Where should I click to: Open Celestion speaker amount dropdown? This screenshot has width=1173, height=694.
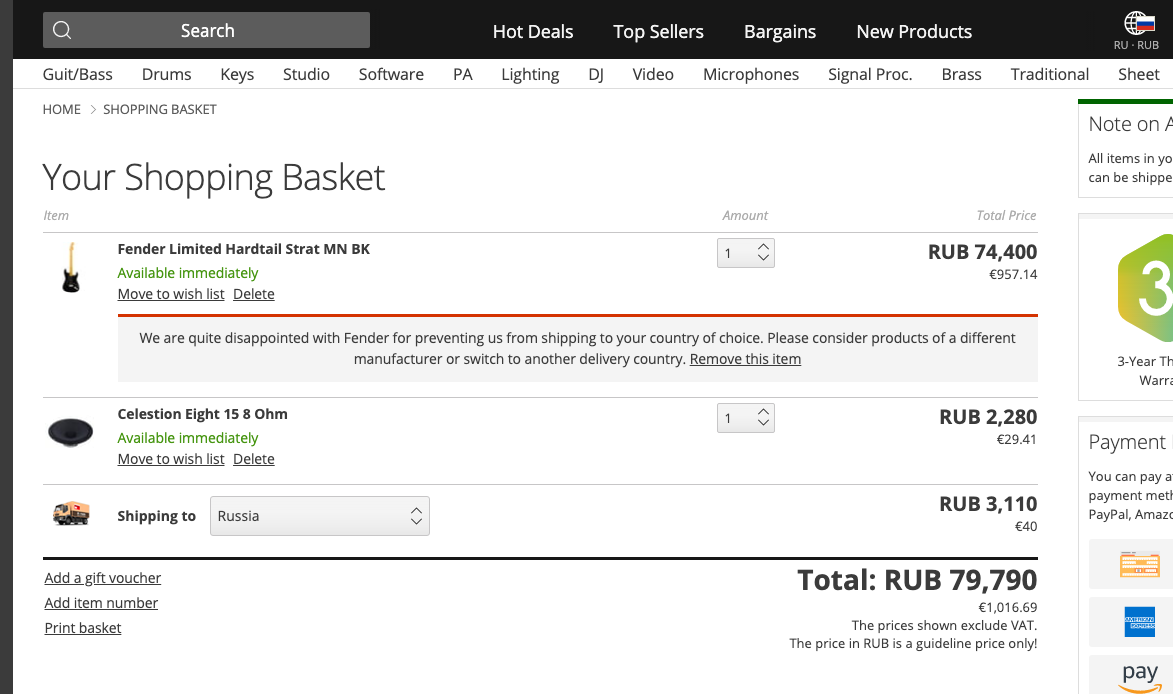click(x=745, y=418)
